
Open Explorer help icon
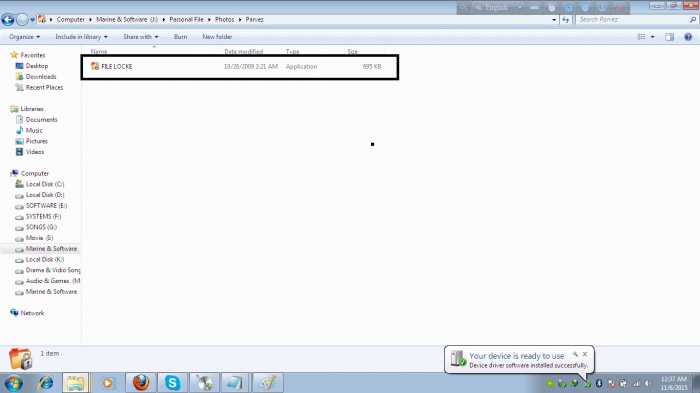(x=688, y=37)
